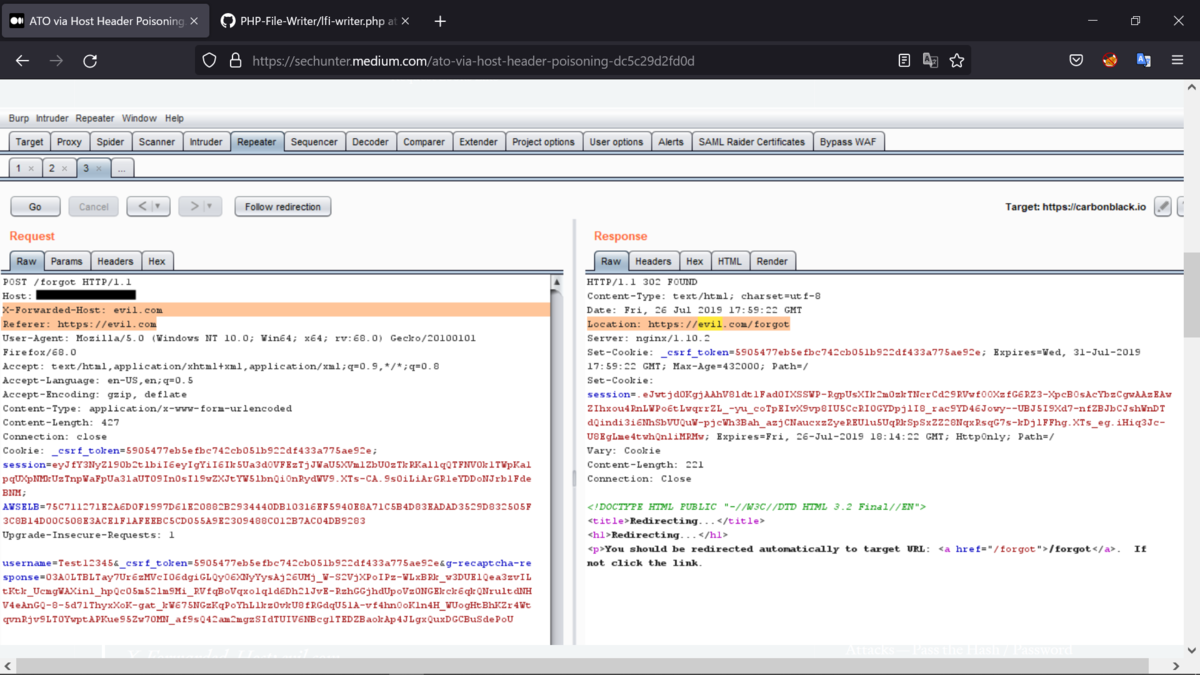The height and width of the screenshot is (675, 1200).
Task: Edit target with pencil icon
Action: [1162, 207]
